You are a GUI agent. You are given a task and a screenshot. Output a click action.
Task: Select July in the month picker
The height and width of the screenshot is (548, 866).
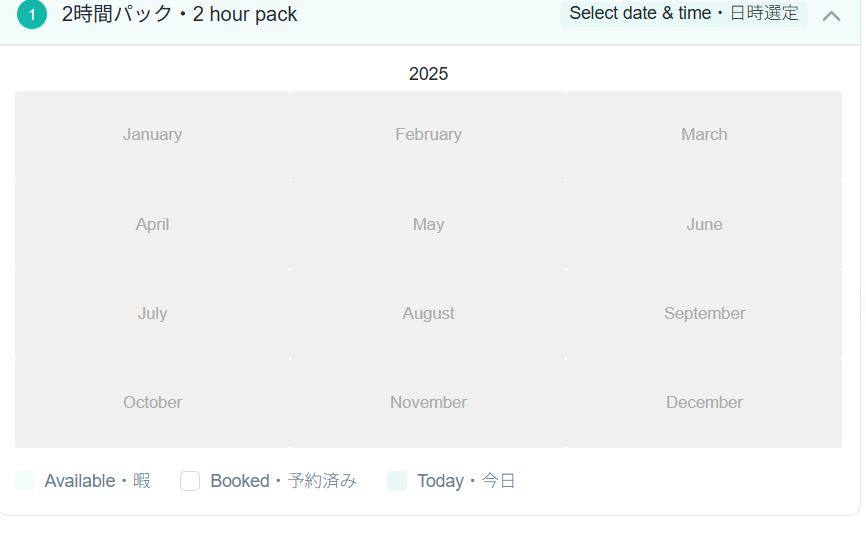(x=152, y=313)
